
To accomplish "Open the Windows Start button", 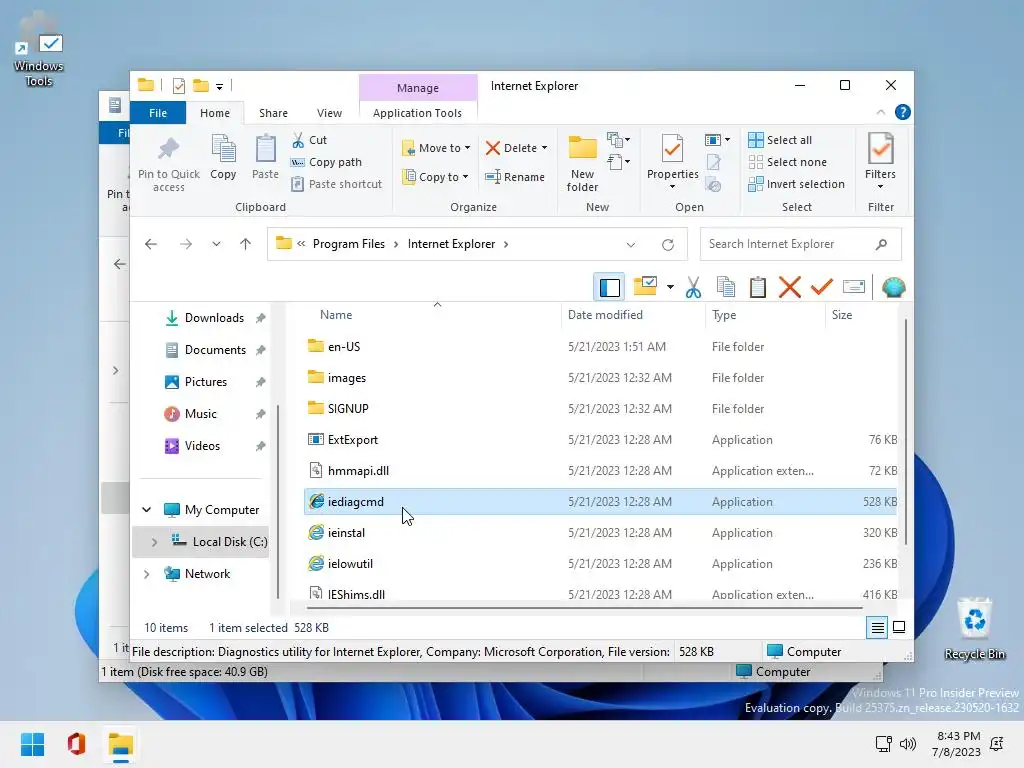I will [x=32, y=744].
